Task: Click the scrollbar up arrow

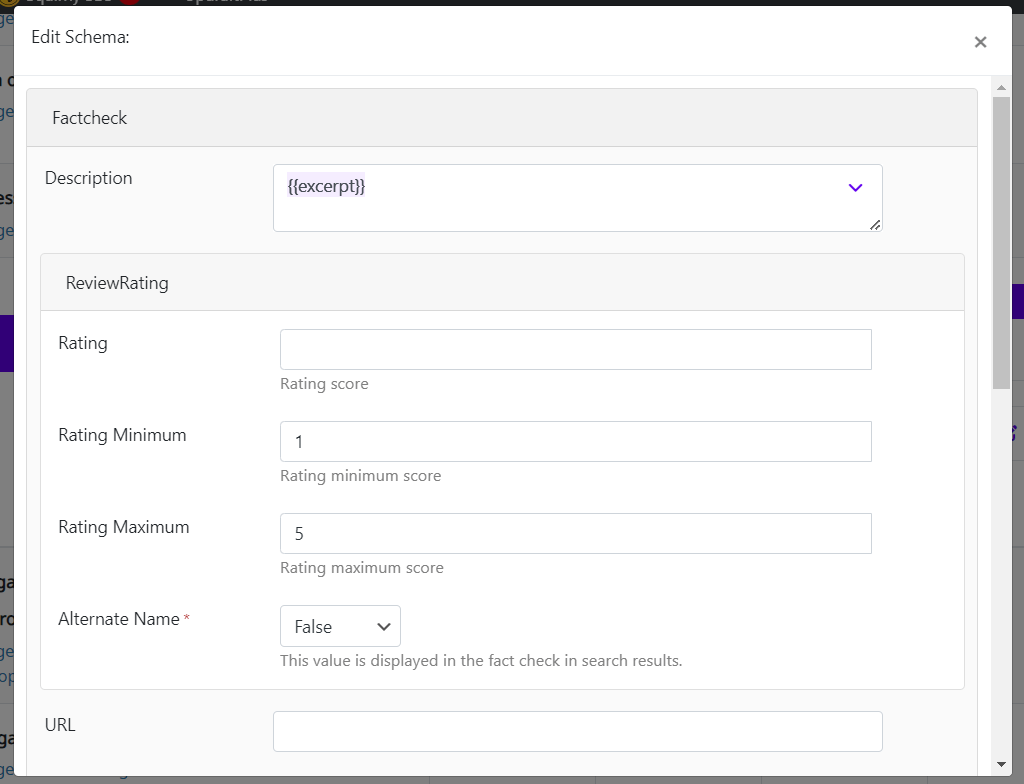Action: (x=1001, y=88)
